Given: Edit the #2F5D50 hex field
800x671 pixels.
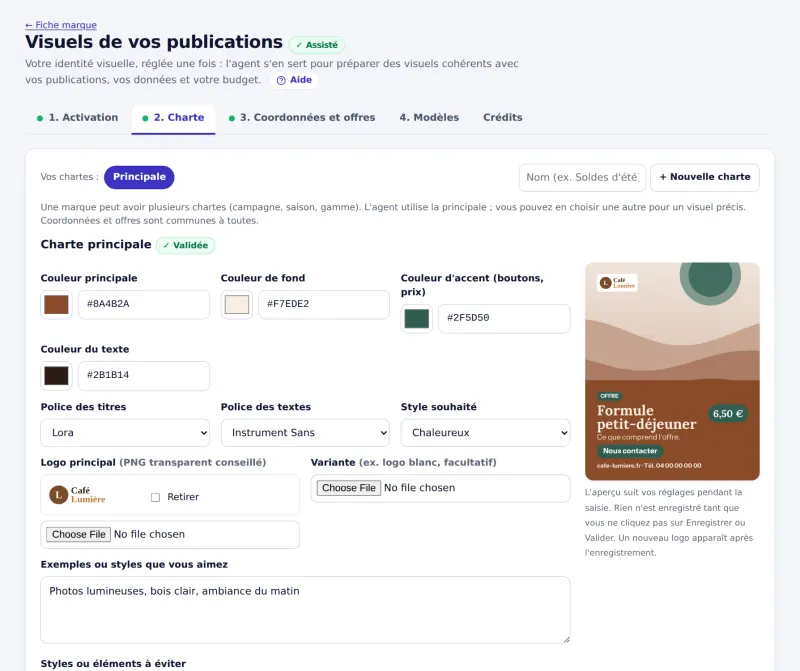Looking at the screenshot, I should pos(504,319).
